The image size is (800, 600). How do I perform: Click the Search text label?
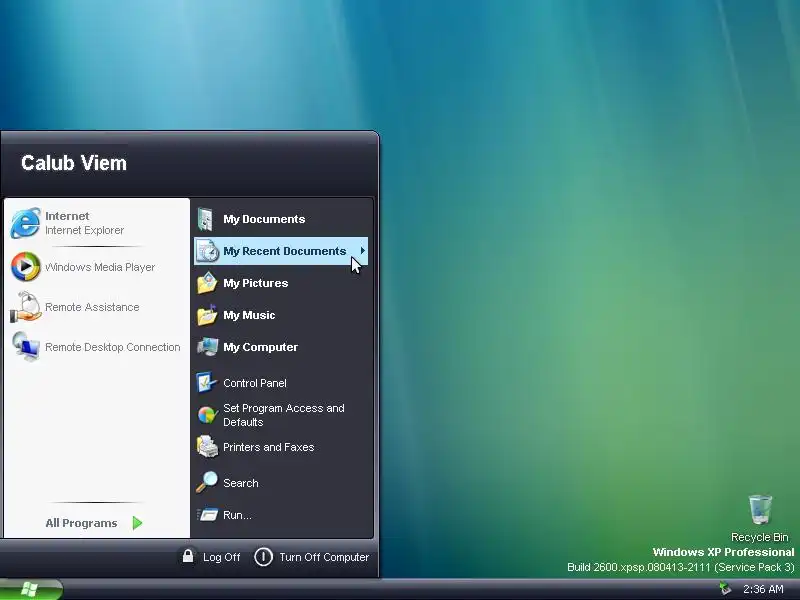coord(240,483)
